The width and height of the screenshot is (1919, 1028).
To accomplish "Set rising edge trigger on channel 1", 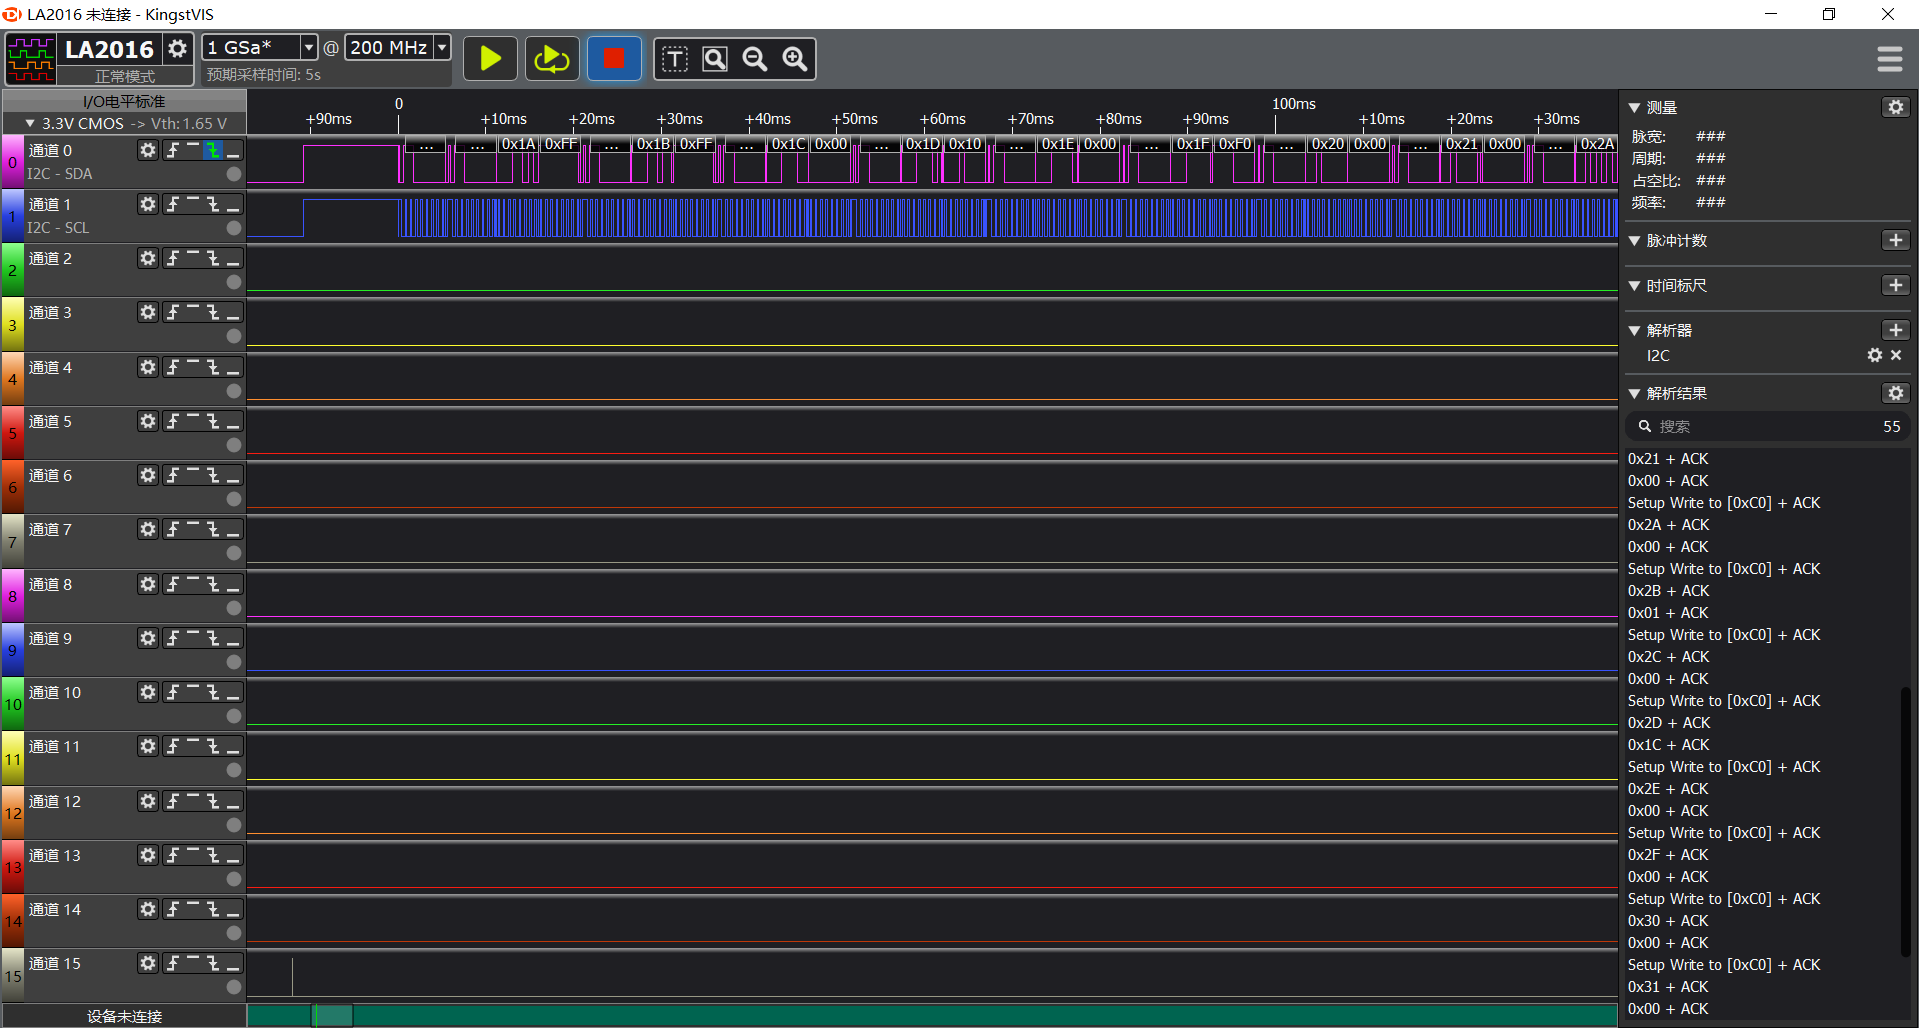I will click(173, 204).
